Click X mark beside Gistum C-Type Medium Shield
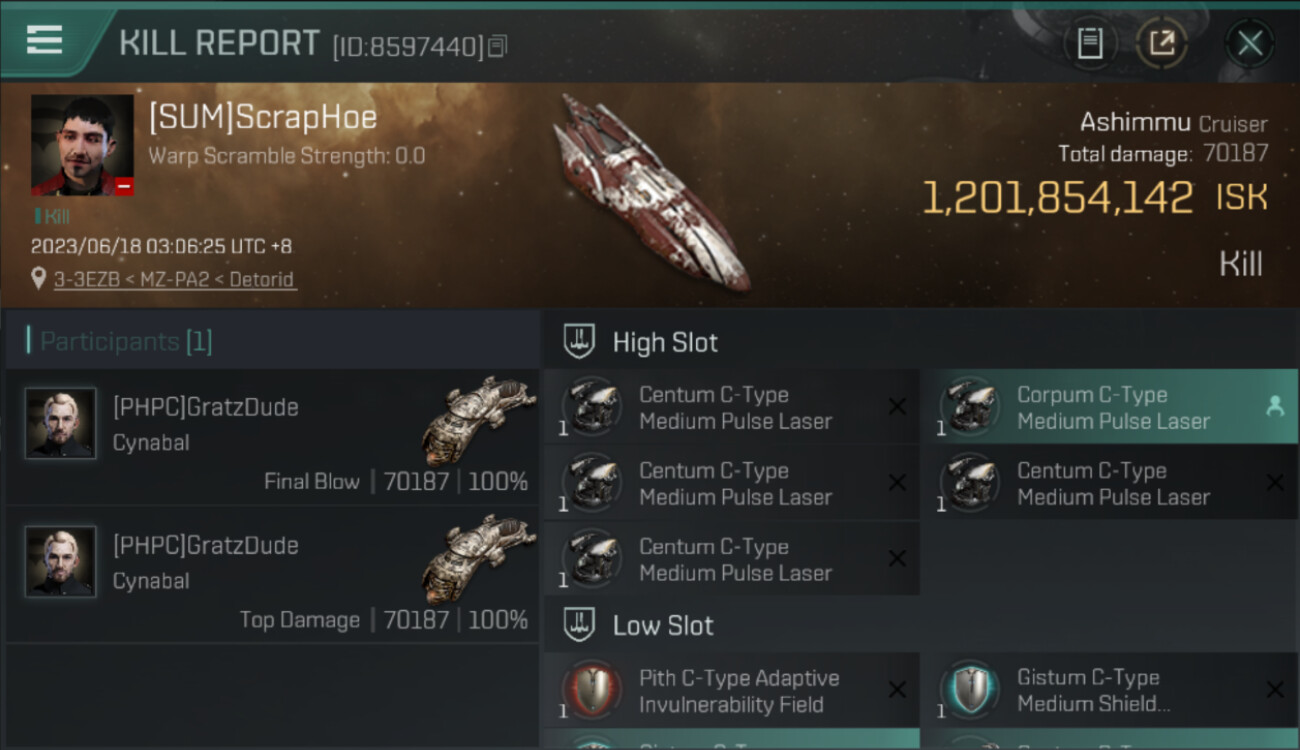The width and height of the screenshot is (1300, 750). (x=1275, y=689)
